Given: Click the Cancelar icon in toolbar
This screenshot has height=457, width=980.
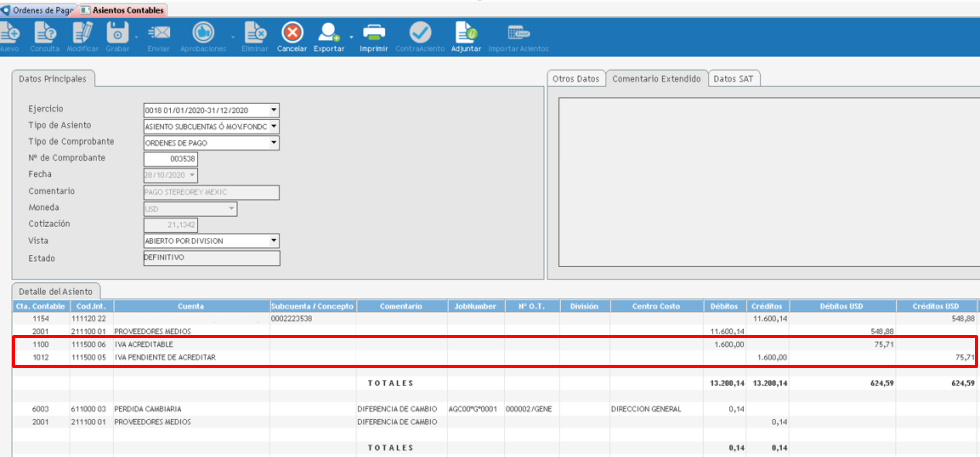Looking at the screenshot, I should pos(292,33).
